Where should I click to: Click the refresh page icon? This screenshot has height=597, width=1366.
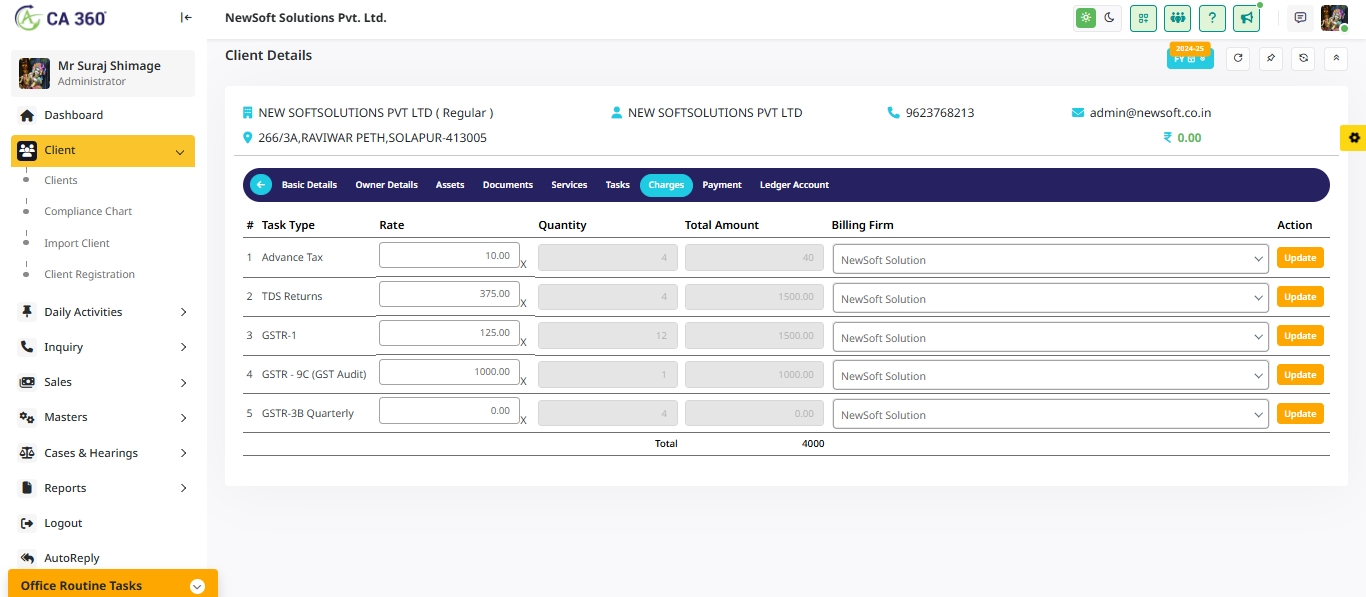pos(1238,58)
